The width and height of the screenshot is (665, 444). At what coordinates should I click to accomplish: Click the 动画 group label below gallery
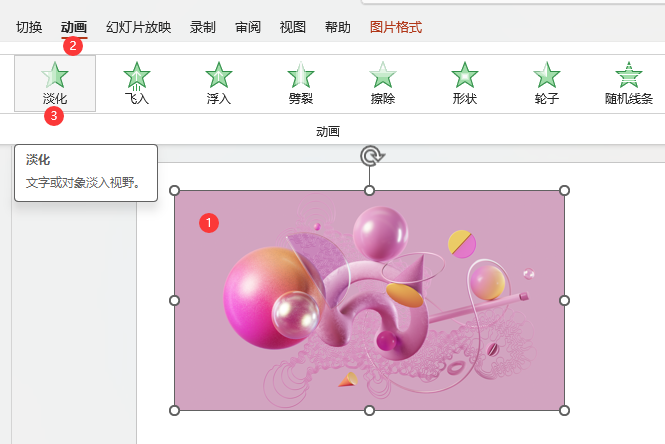pyautogui.click(x=328, y=131)
